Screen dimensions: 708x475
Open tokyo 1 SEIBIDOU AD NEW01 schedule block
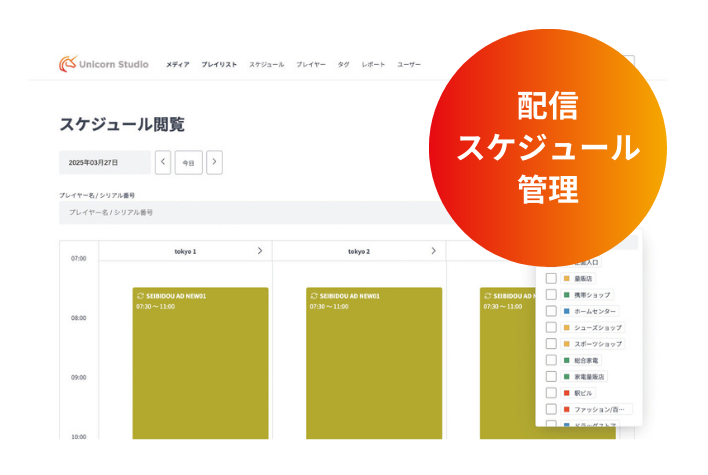(200, 363)
